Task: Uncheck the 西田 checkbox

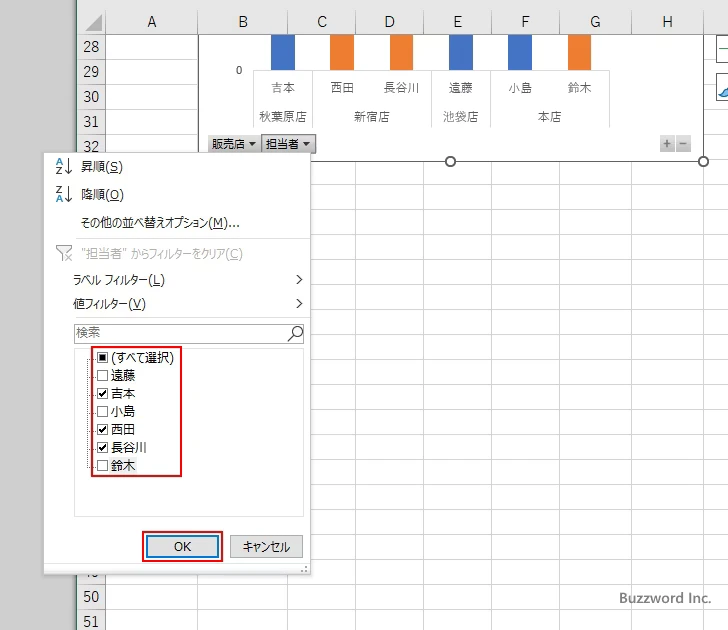Action: tap(103, 429)
